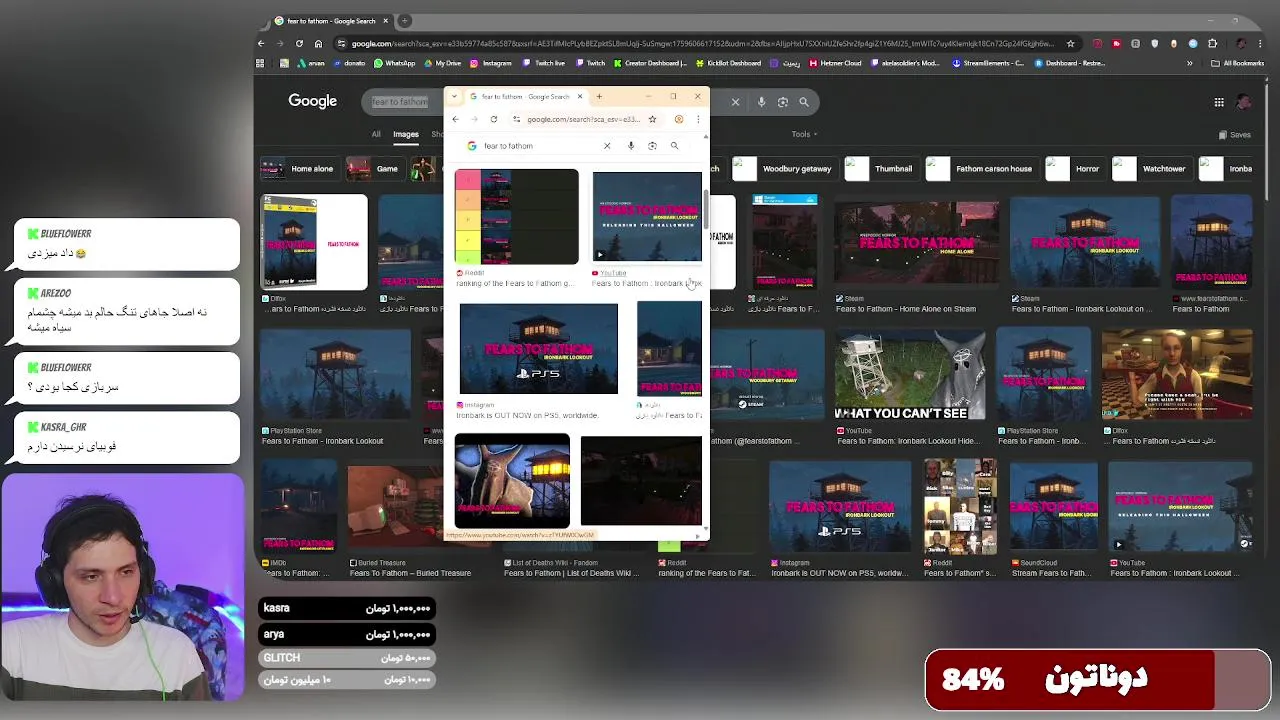Open Instagram bookmark
This screenshot has width=1280, height=720.
coord(490,63)
